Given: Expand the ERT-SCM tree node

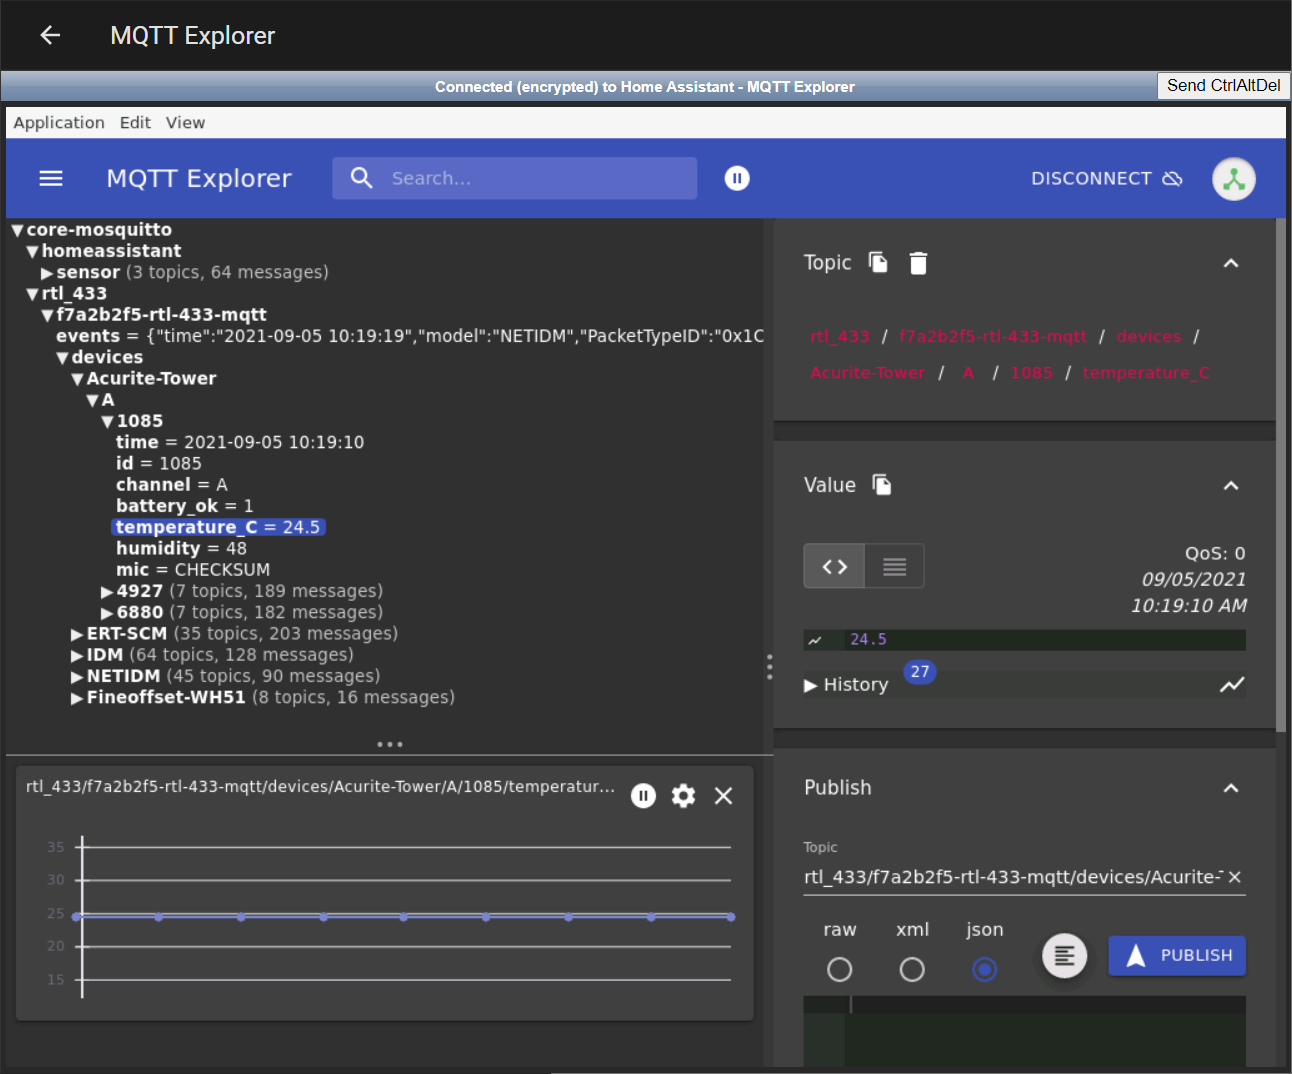Looking at the screenshot, I should click(77, 634).
